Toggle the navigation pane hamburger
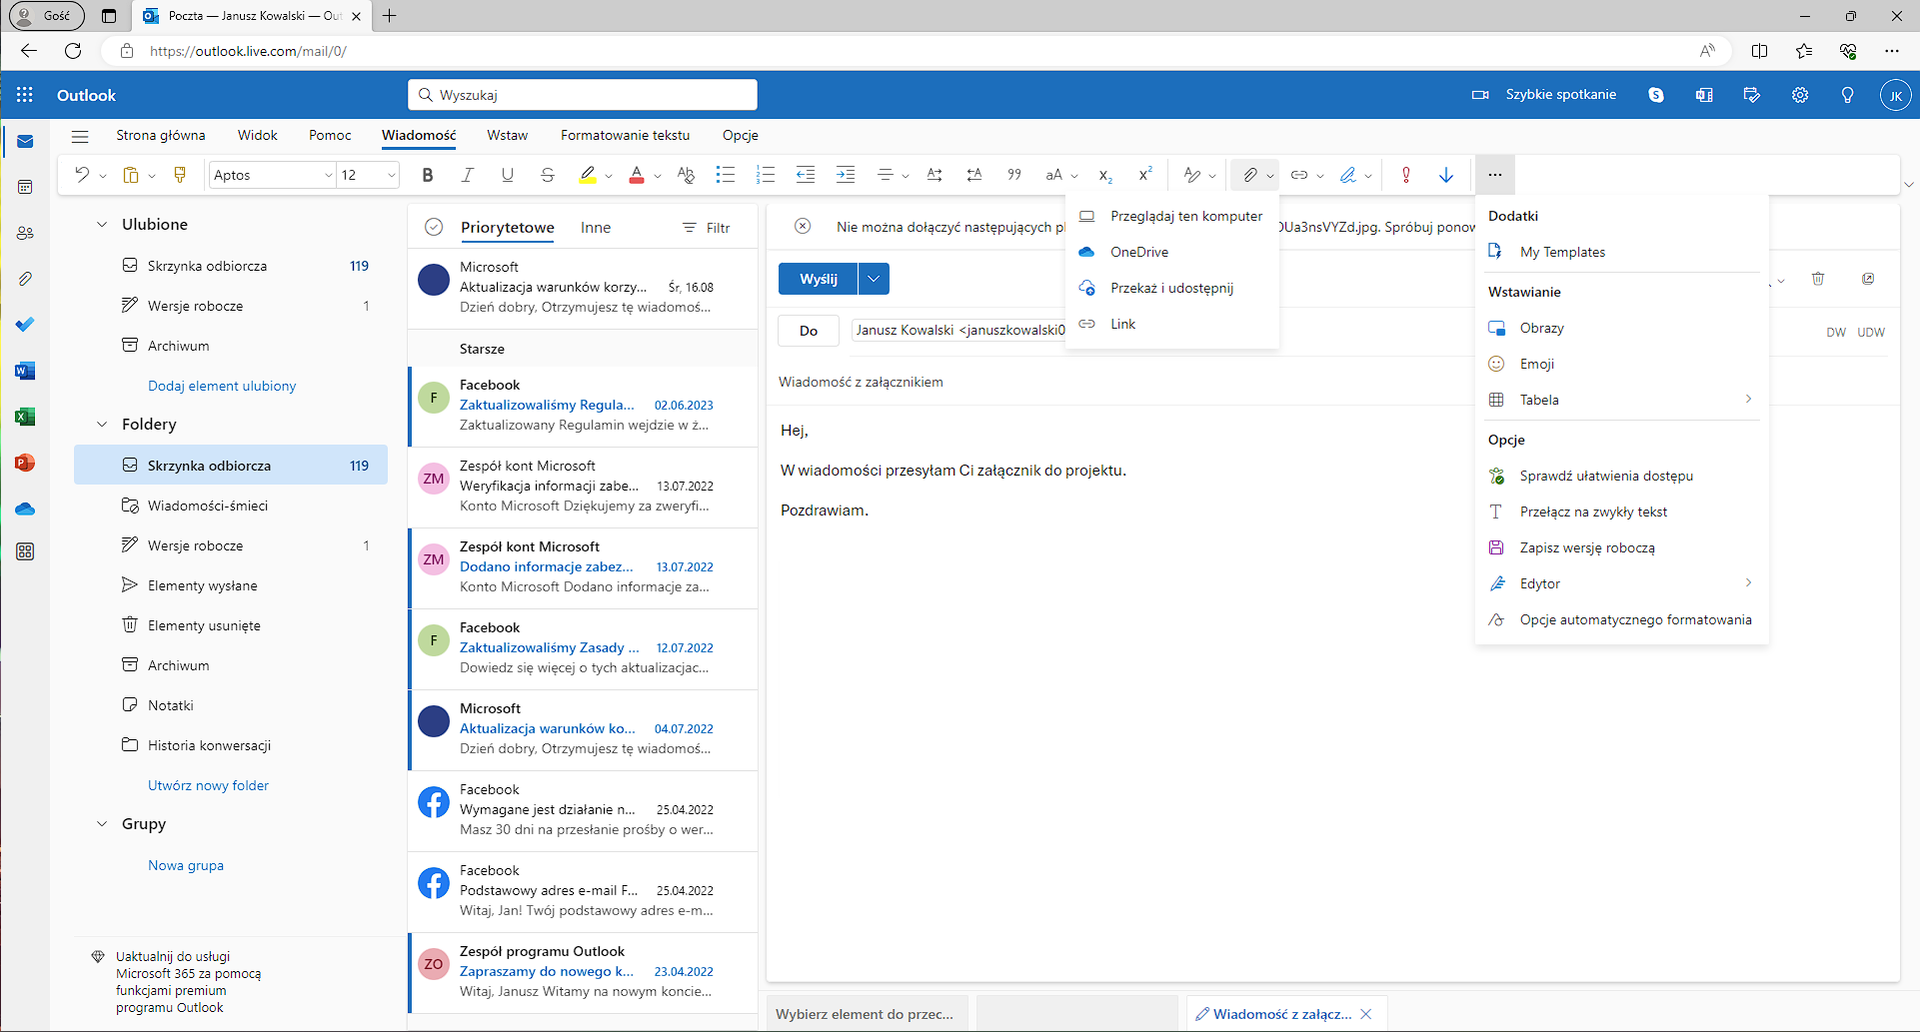Image resolution: width=1920 pixels, height=1032 pixels. (80, 136)
